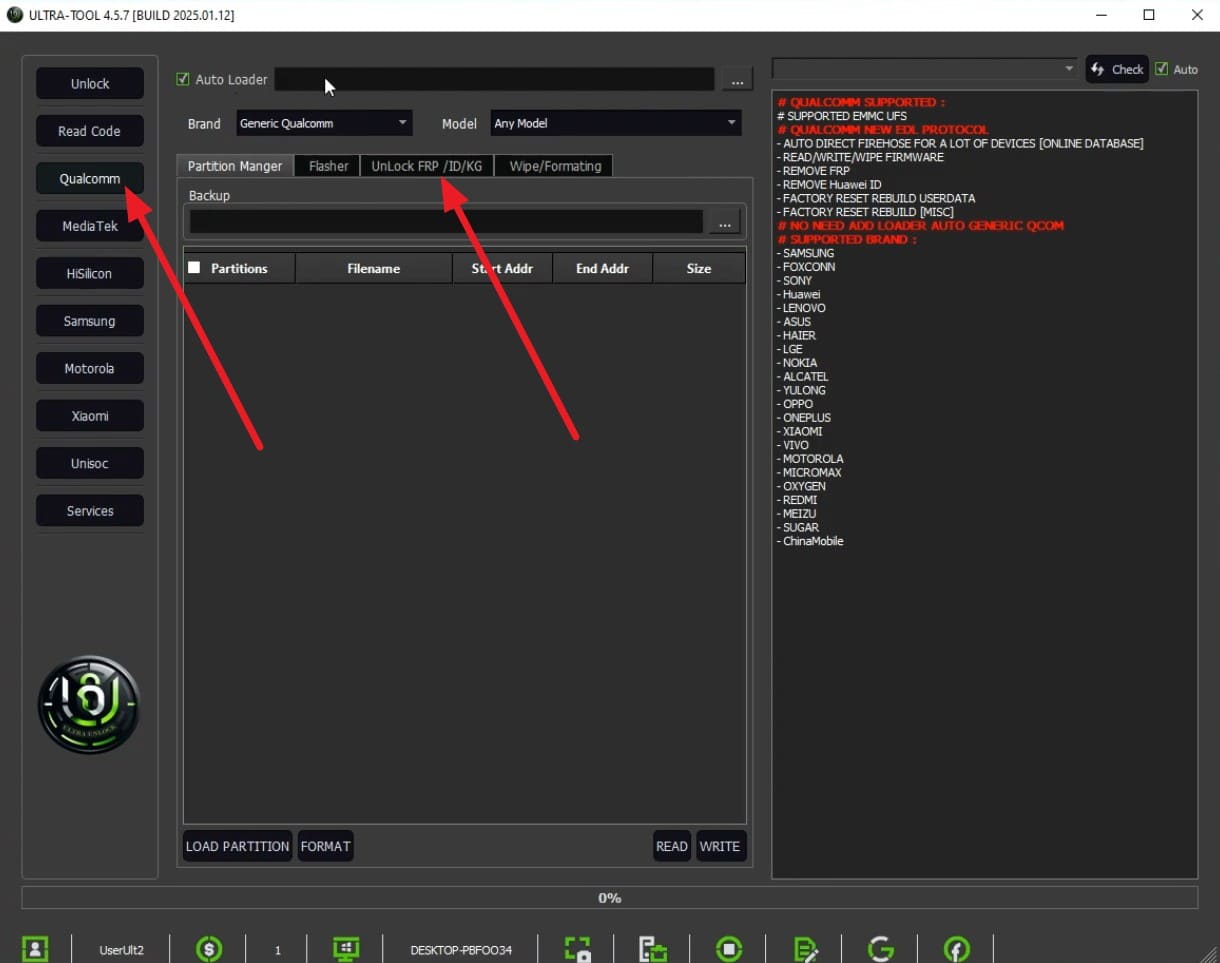Click the 0% progress bar
Image resolution: width=1220 pixels, height=963 pixels.
(x=610, y=897)
